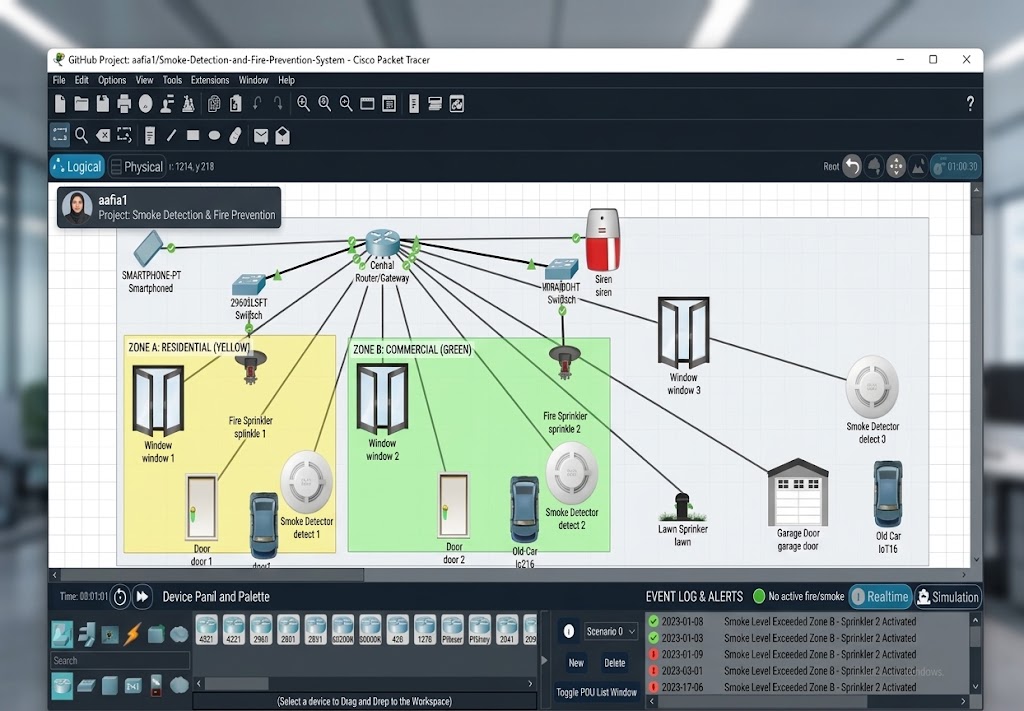Open the Window menu

click(253, 80)
